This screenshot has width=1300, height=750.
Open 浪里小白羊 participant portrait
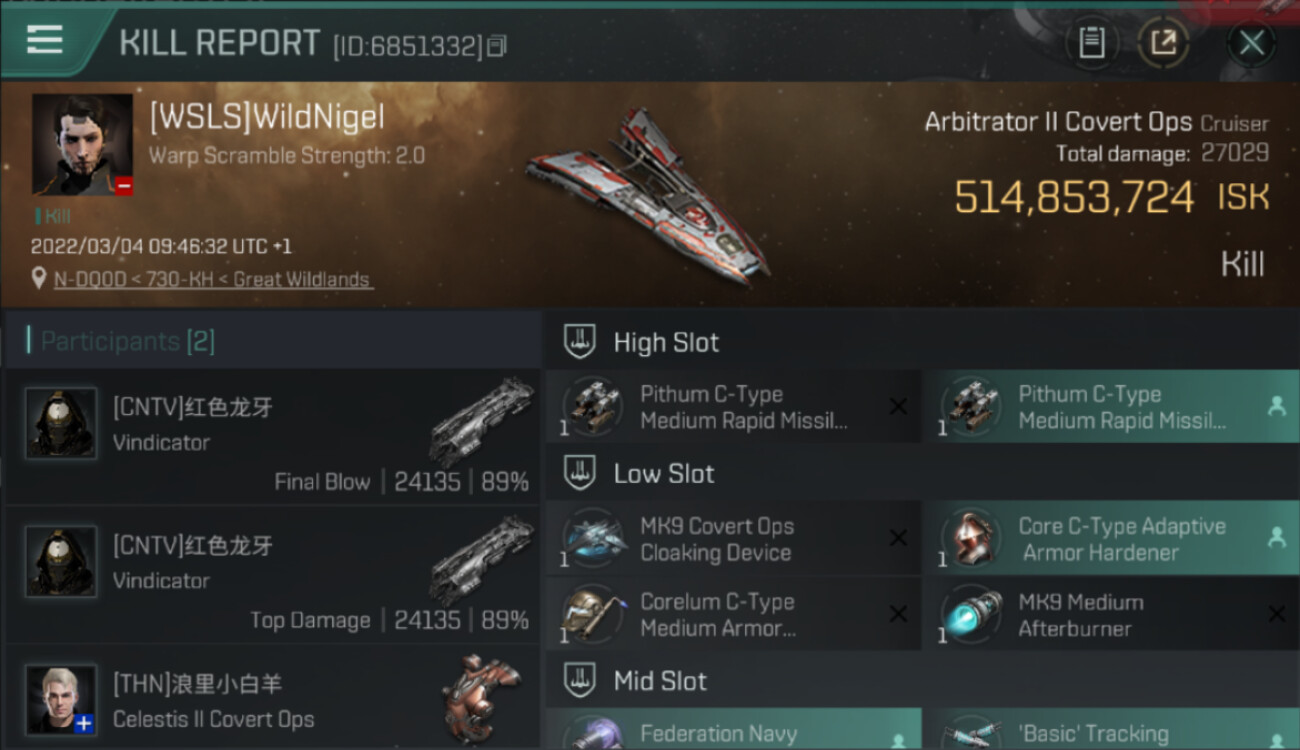61,700
